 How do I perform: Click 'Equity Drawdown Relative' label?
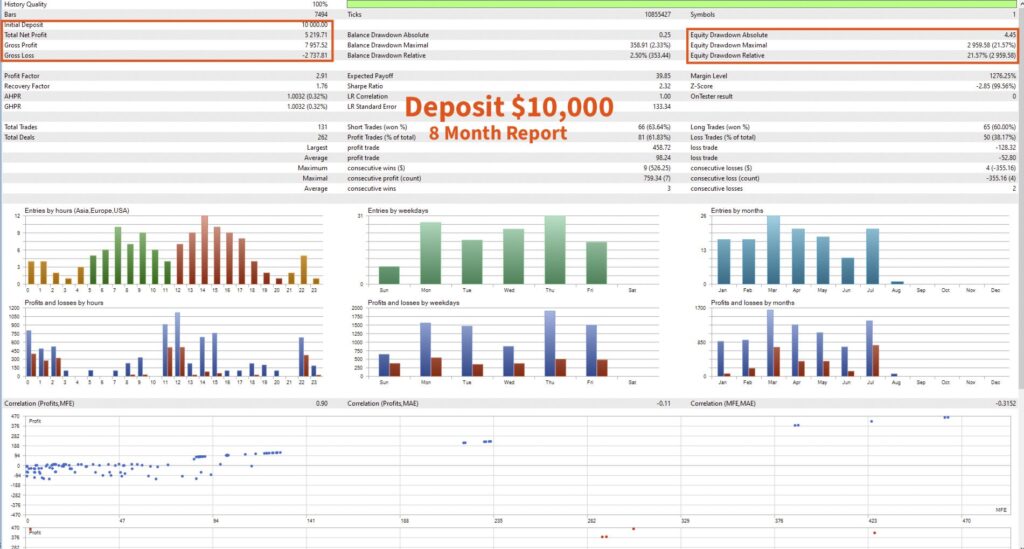tap(728, 55)
